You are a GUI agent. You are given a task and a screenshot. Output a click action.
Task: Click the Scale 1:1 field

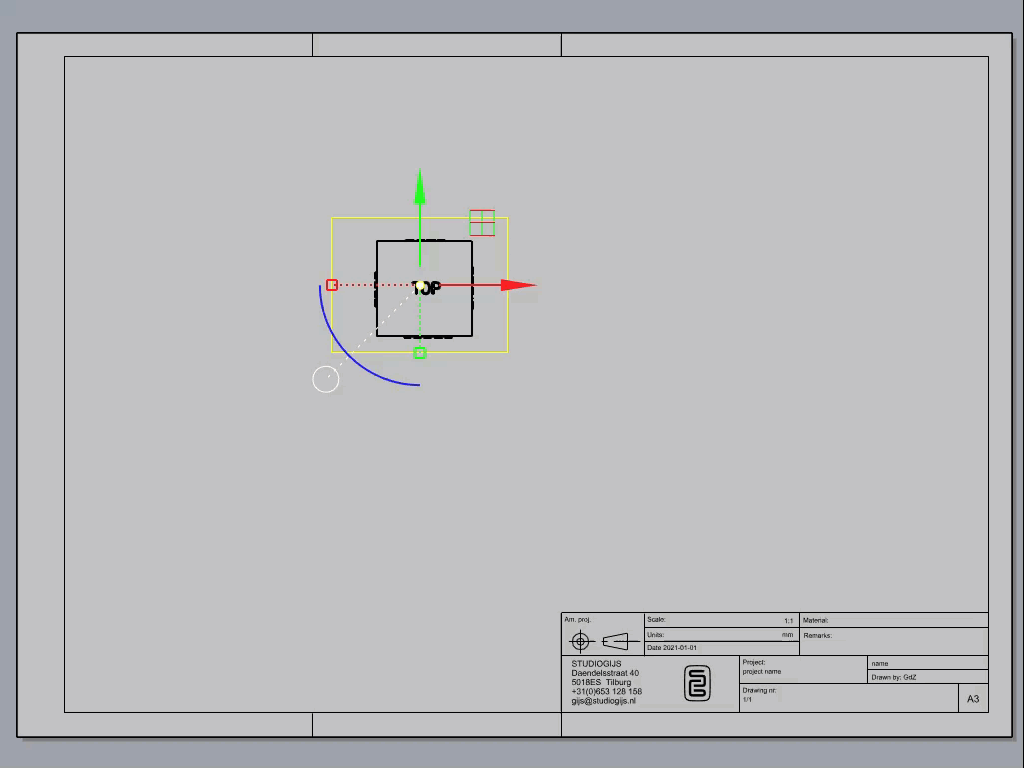coord(720,620)
